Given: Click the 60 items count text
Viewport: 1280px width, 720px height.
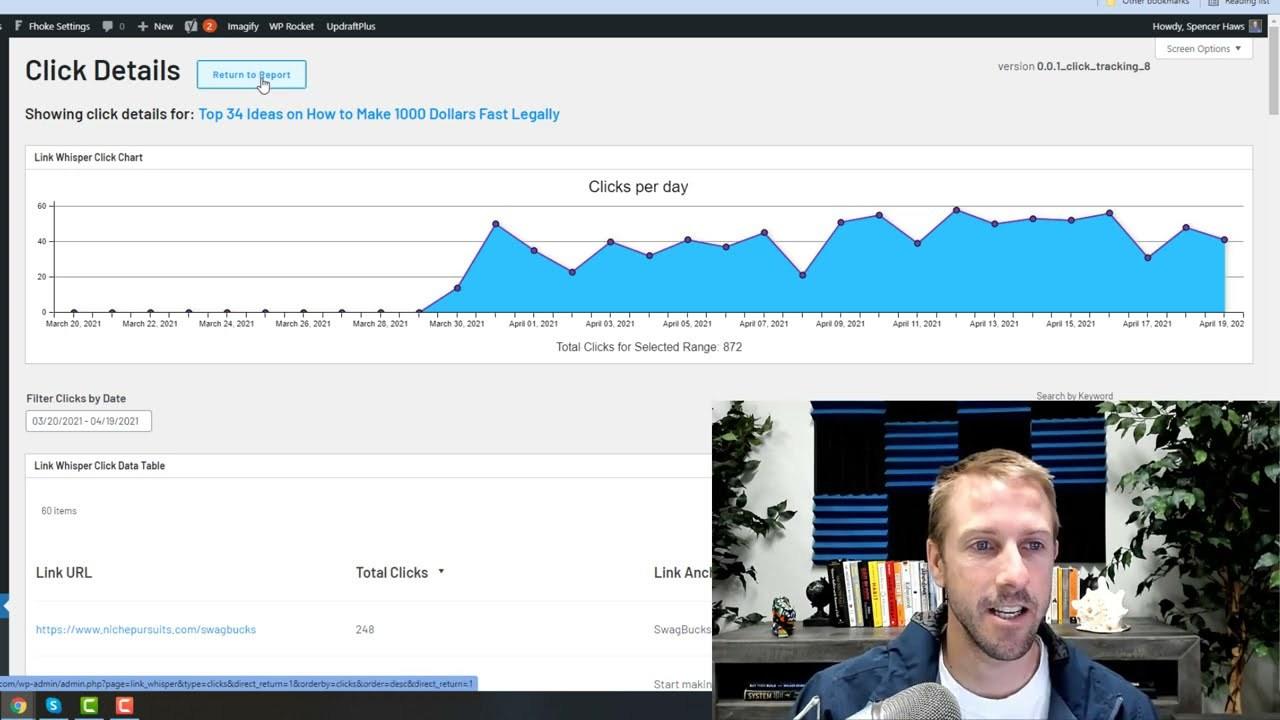Looking at the screenshot, I should [59, 511].
